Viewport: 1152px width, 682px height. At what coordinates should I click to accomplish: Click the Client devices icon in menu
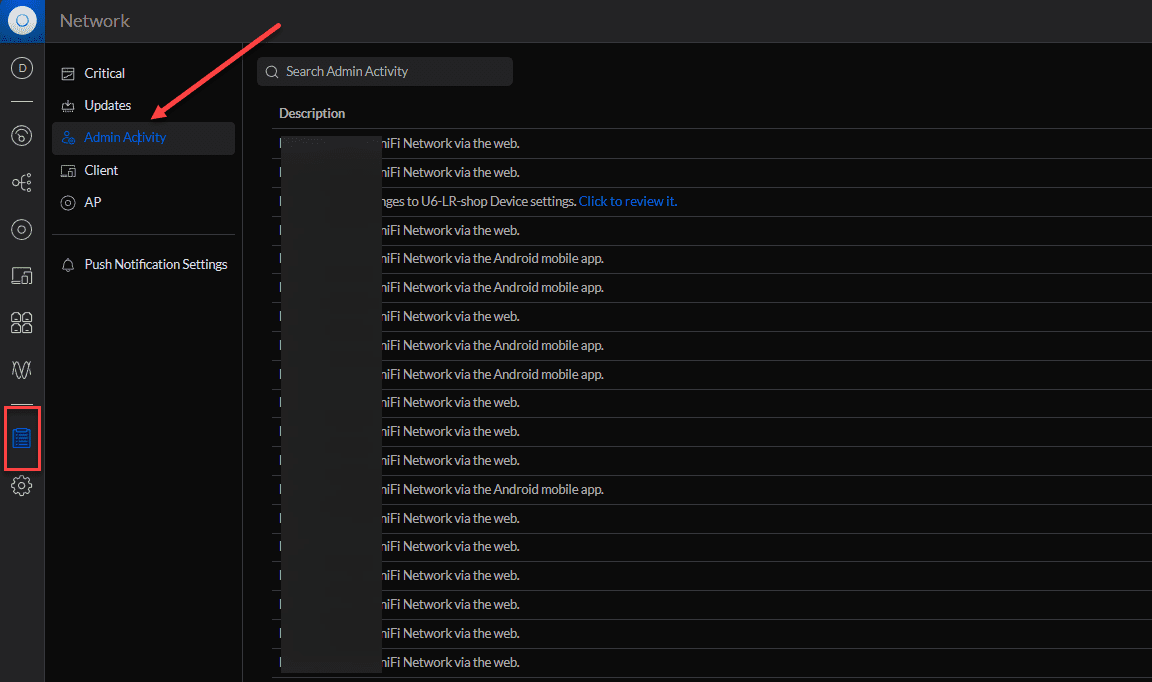coord(68,171)
